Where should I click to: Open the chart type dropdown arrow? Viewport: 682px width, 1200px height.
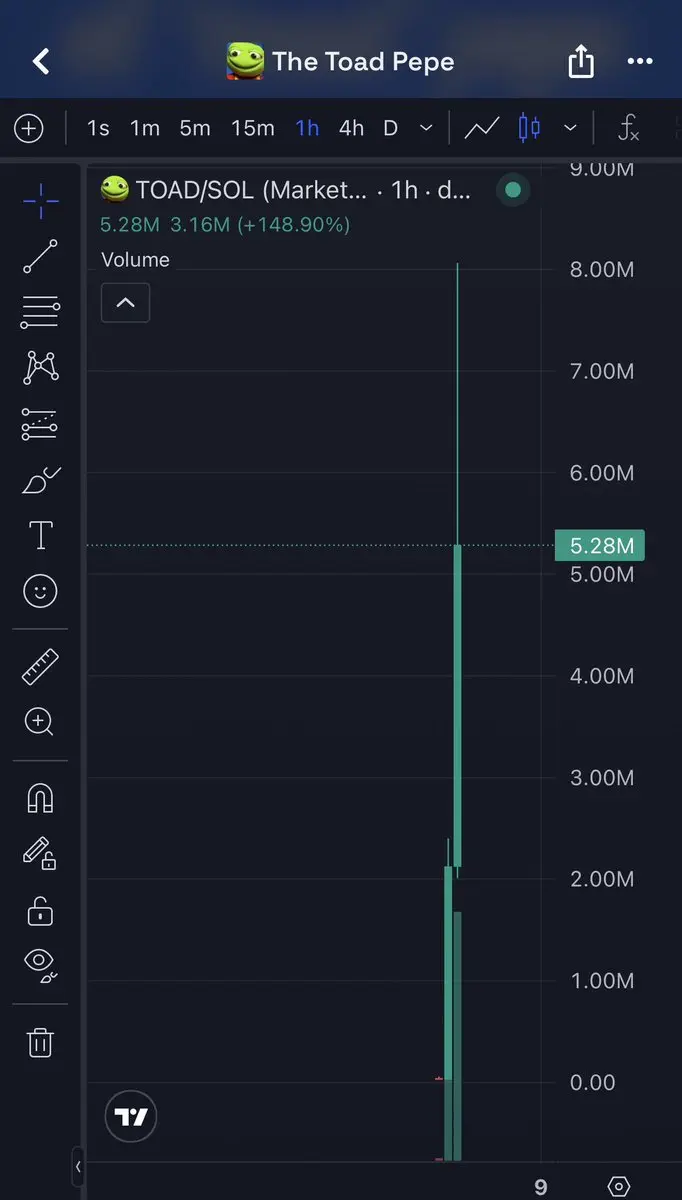570,128
